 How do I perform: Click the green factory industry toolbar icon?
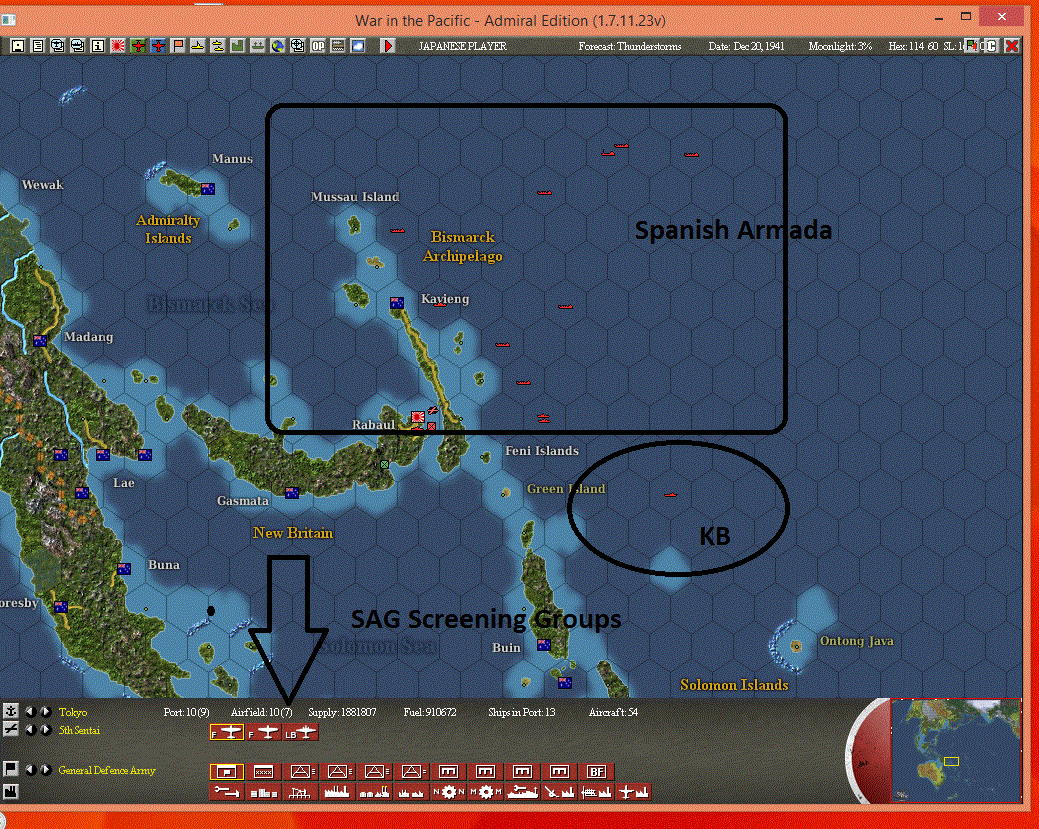(237, 46)
